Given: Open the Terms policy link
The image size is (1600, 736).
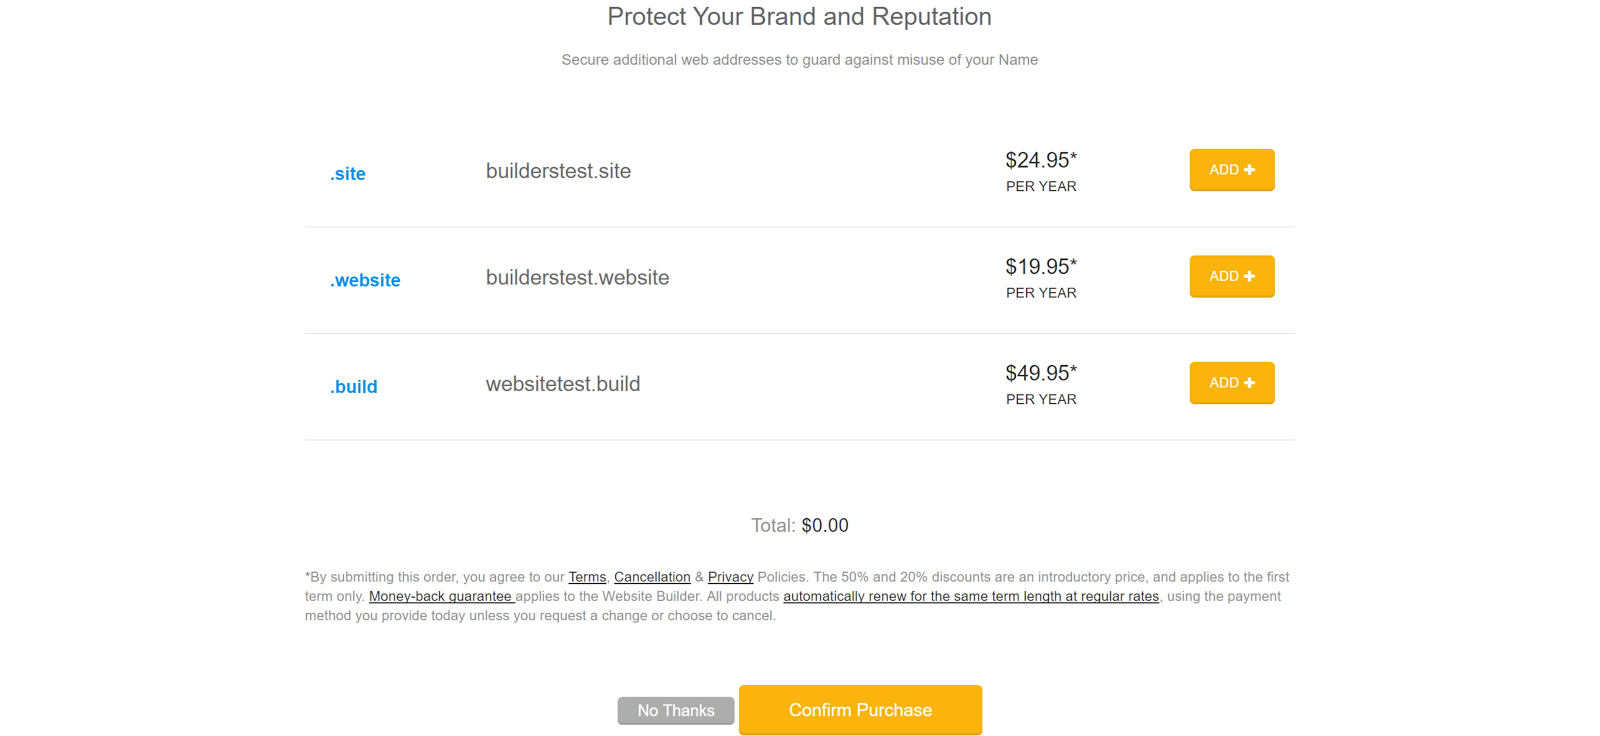Looking at the screenshot, I should pyautogui.click(x=587, y=577).
